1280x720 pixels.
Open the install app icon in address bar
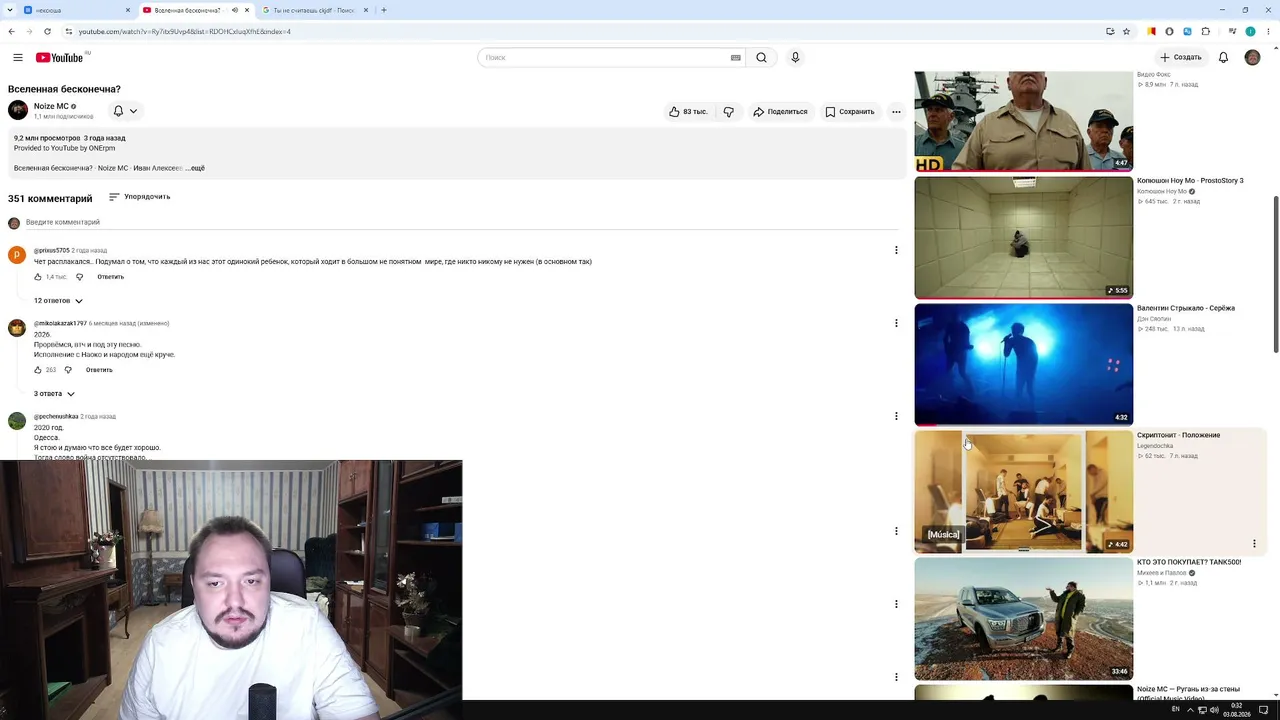(x=1110, y=31)
